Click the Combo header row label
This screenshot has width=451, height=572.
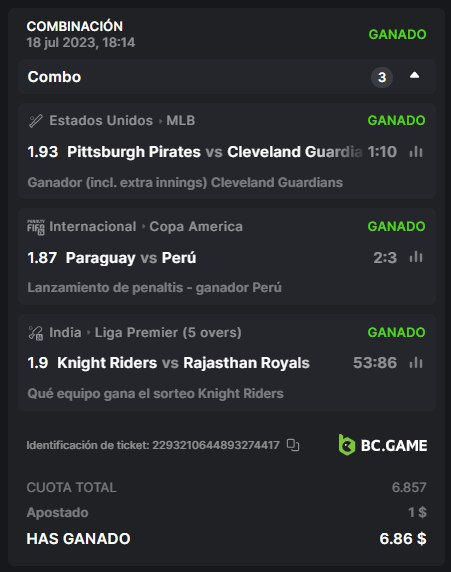54,77
